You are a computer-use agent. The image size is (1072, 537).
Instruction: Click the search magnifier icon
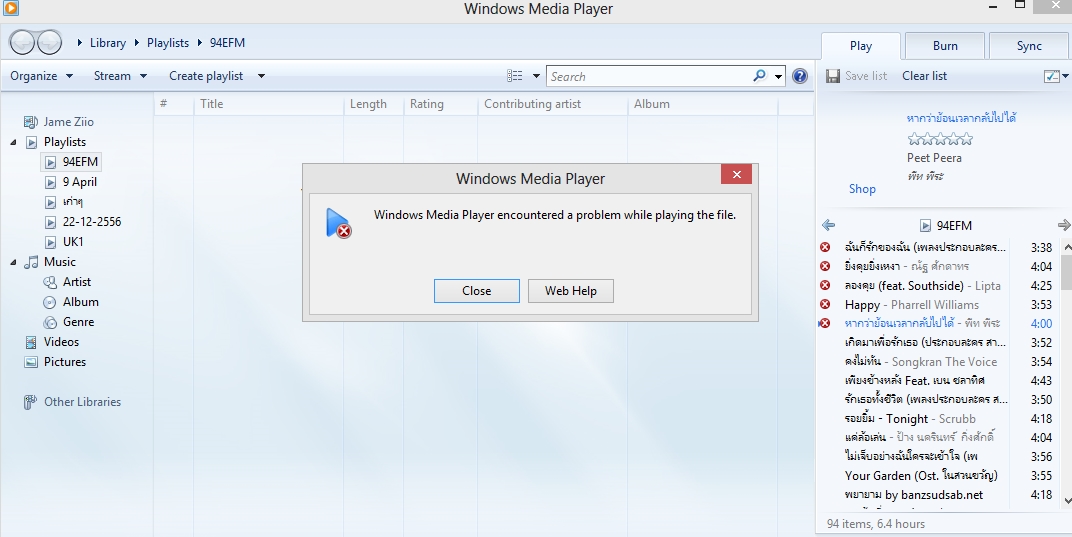[x=760, y=76]
